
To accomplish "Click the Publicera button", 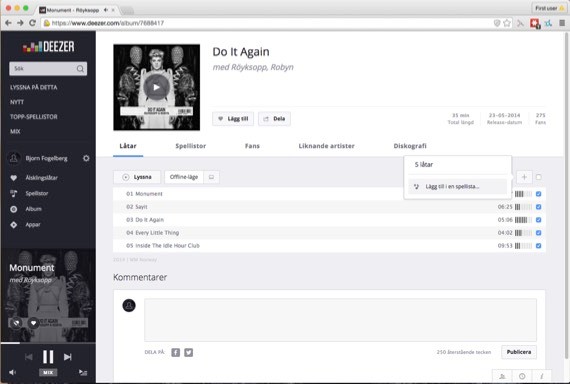I will pos(519,352).
